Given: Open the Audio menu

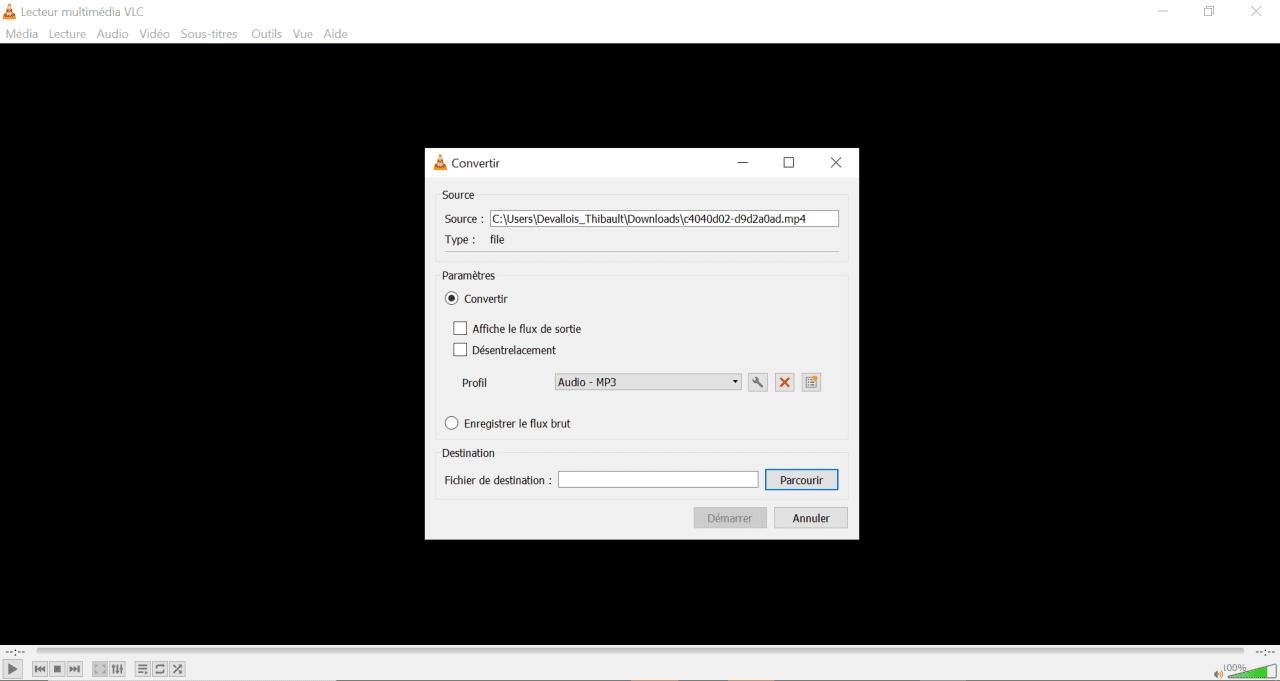Looking at the screenshot, I should tap(112, 34).
